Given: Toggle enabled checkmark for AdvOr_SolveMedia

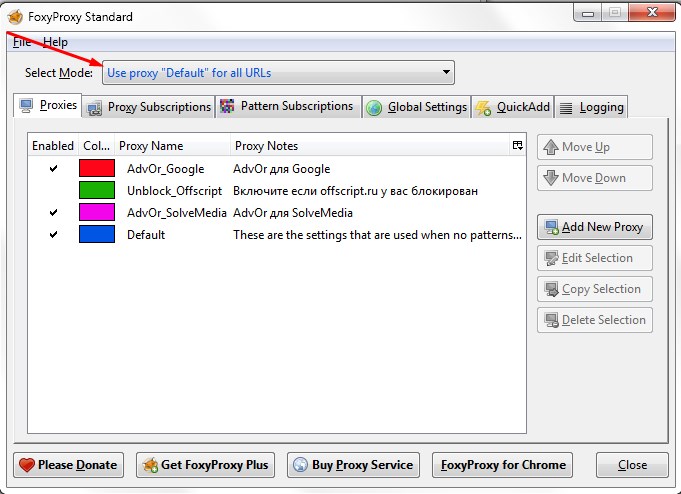Looking at the screenshot, I should (53, 212).
